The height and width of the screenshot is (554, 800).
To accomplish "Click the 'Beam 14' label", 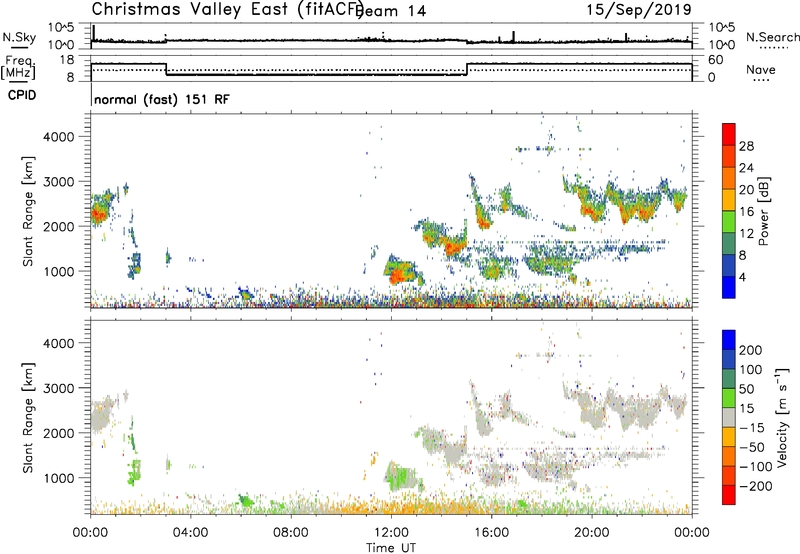I will pyautogui.click(x=392, y=11).
